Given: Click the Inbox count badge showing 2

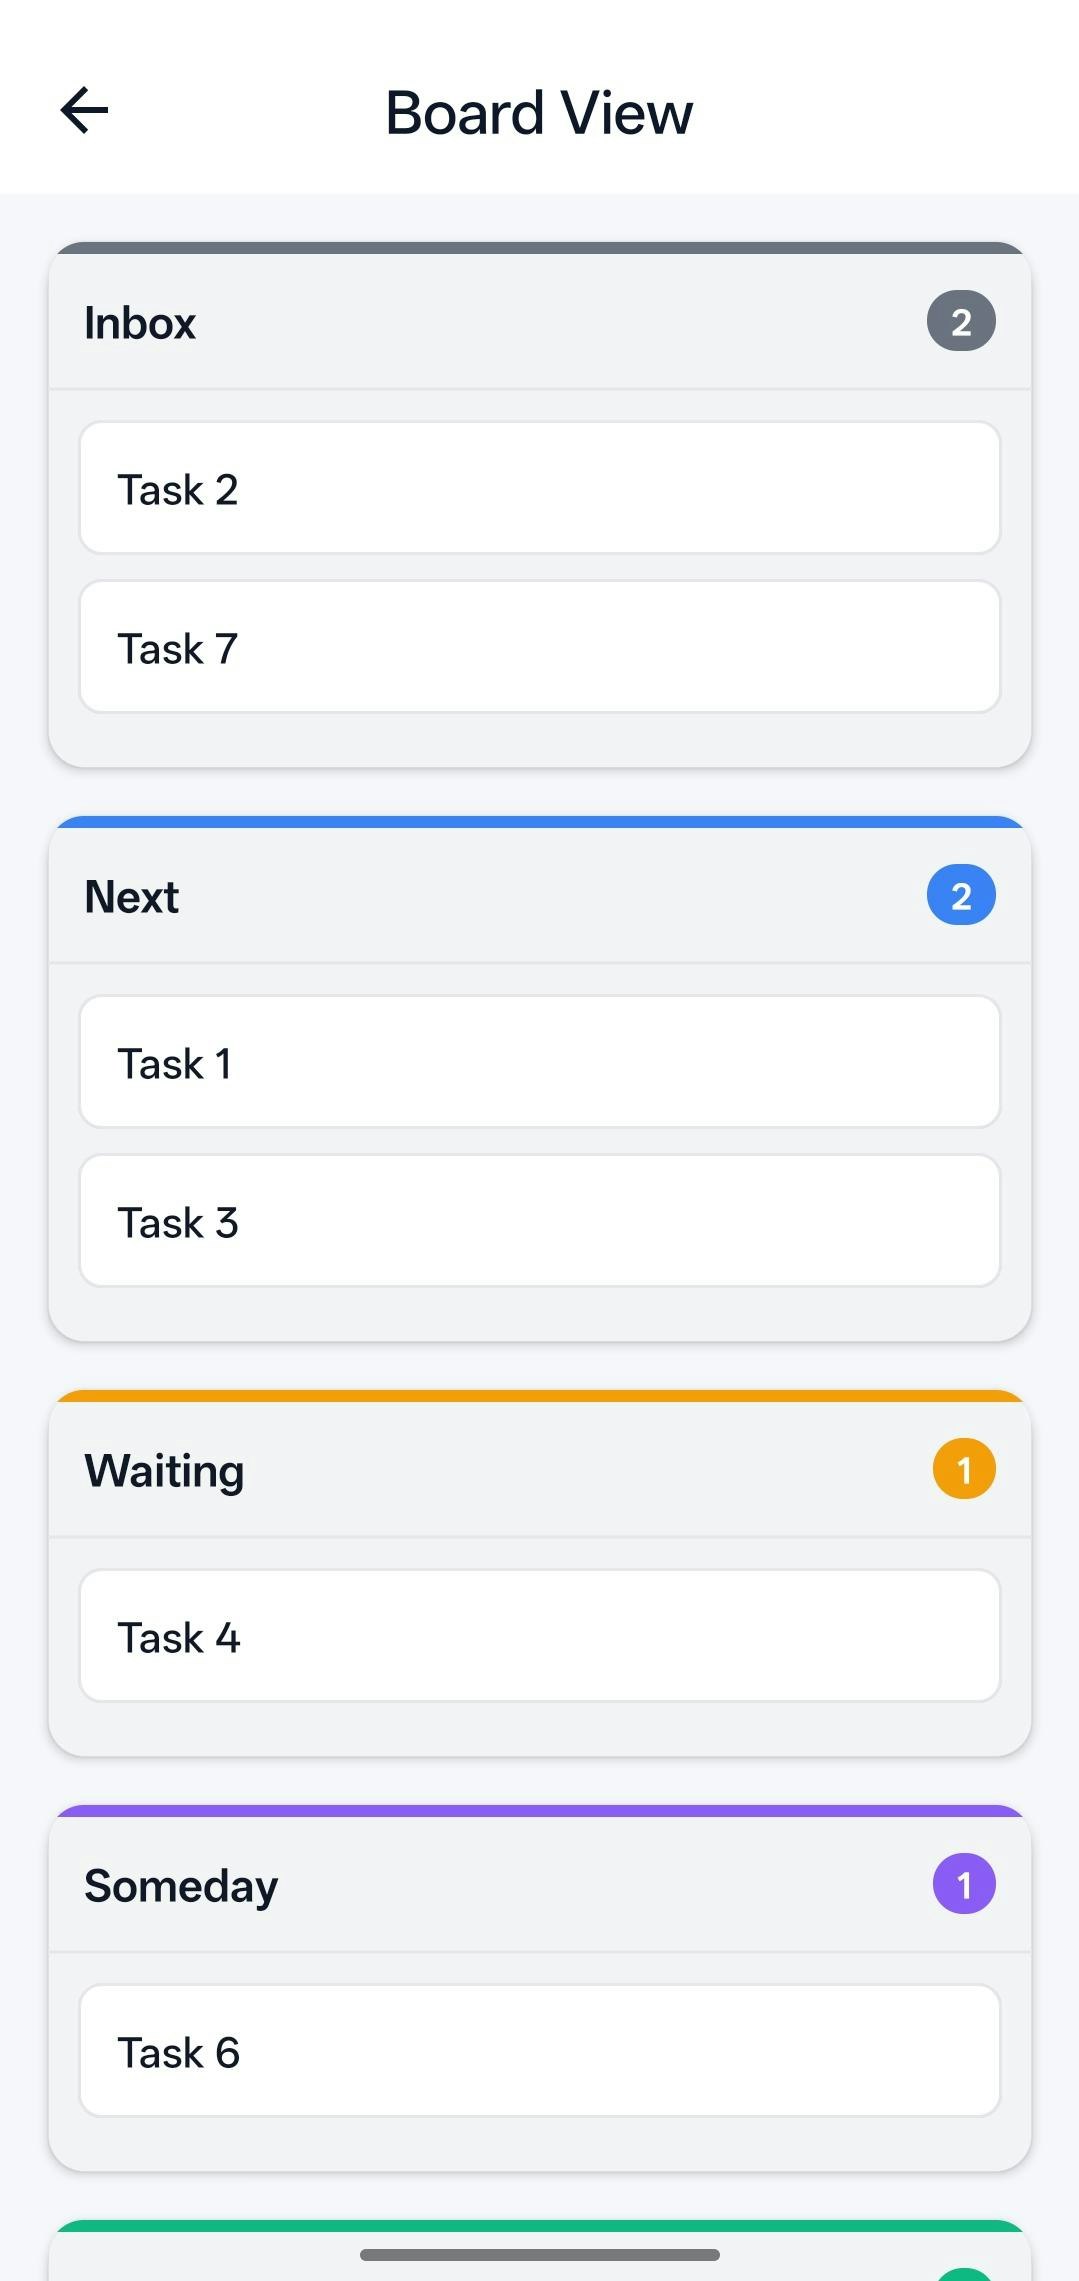Looking at the screenshot, I should [961, 321].
